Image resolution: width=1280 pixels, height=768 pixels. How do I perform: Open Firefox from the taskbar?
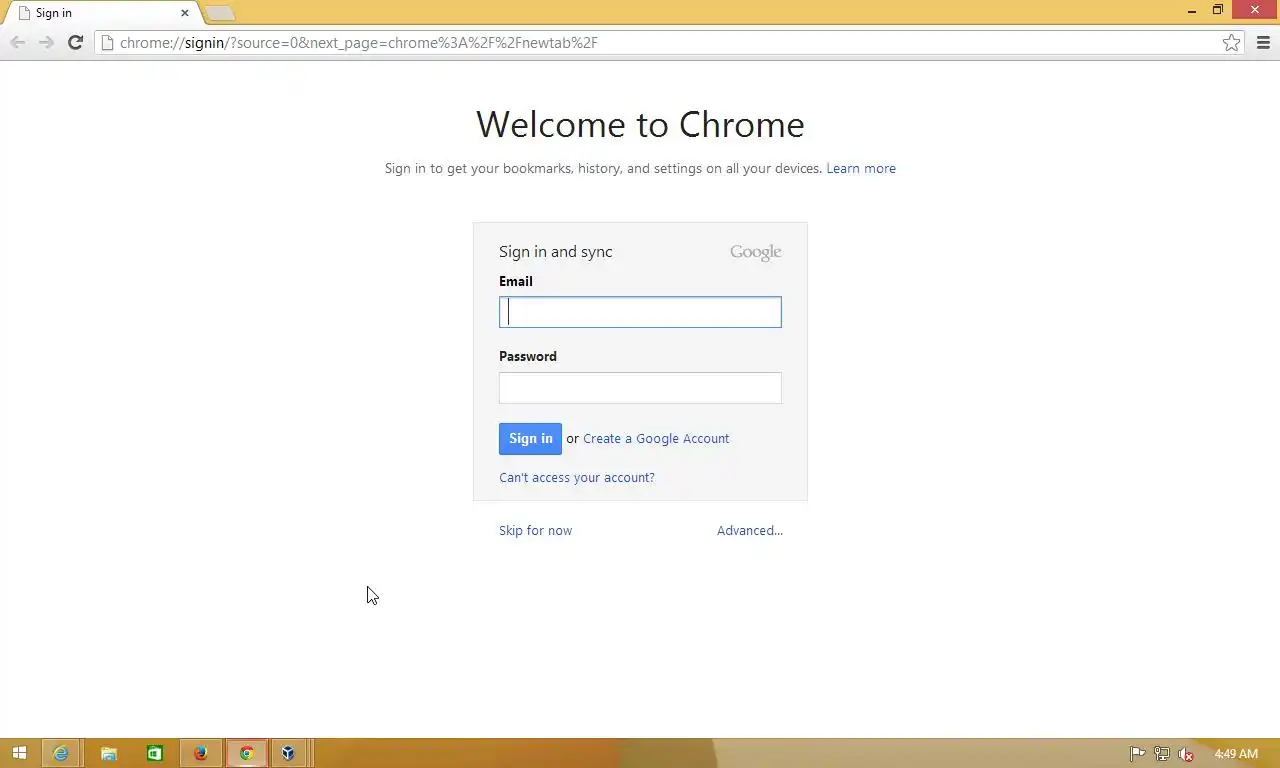[x=201, y=753]
